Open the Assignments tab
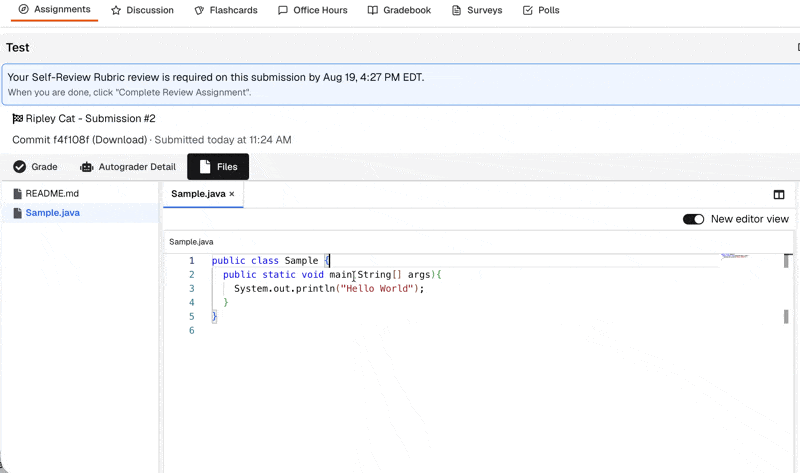800x473 pixels. point(54,10)
